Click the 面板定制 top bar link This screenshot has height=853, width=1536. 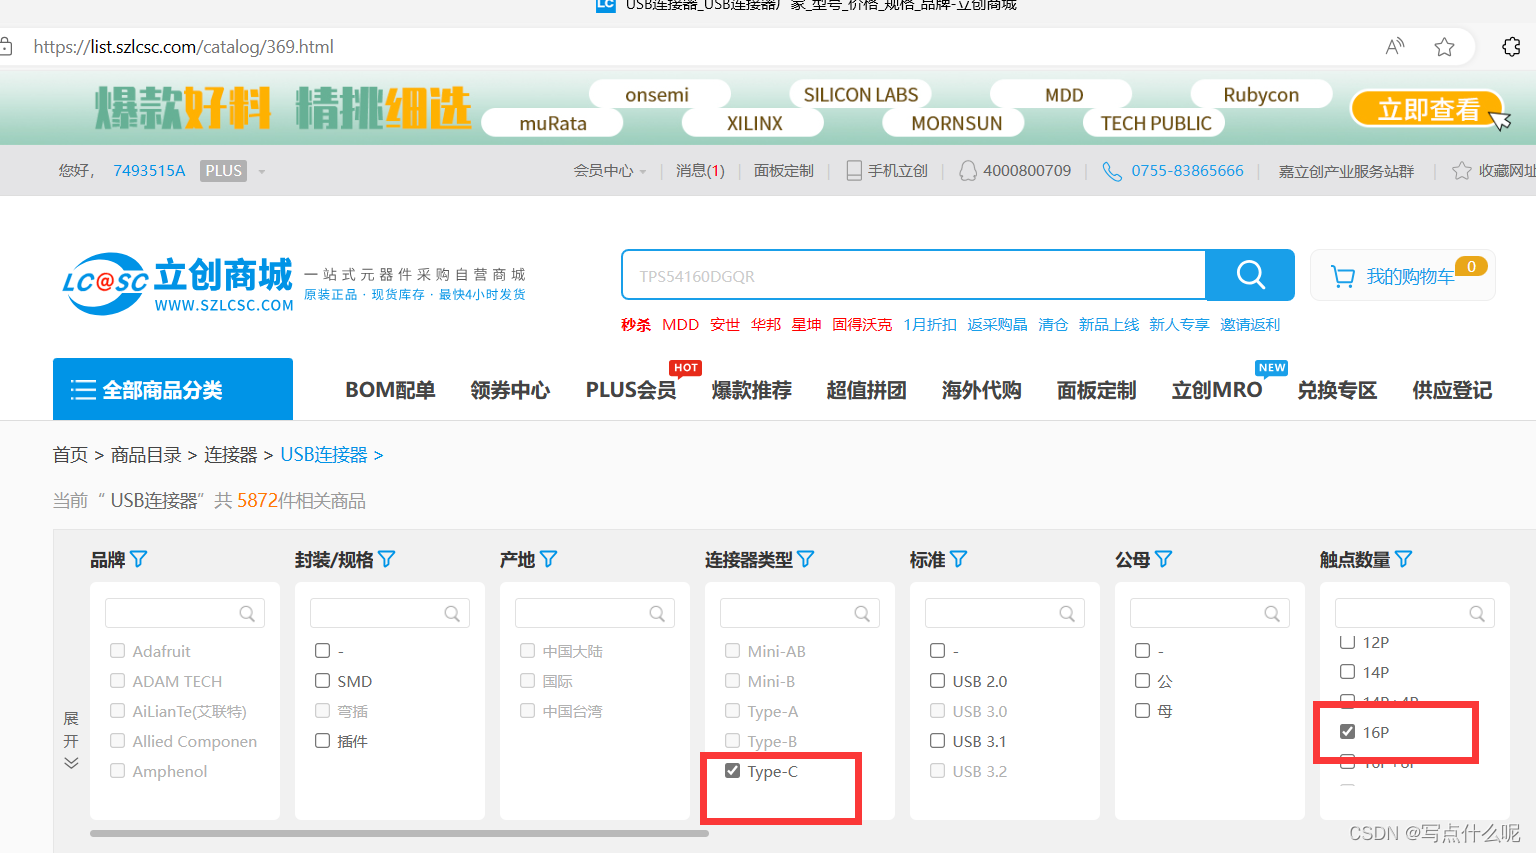(x=784, y=171)
